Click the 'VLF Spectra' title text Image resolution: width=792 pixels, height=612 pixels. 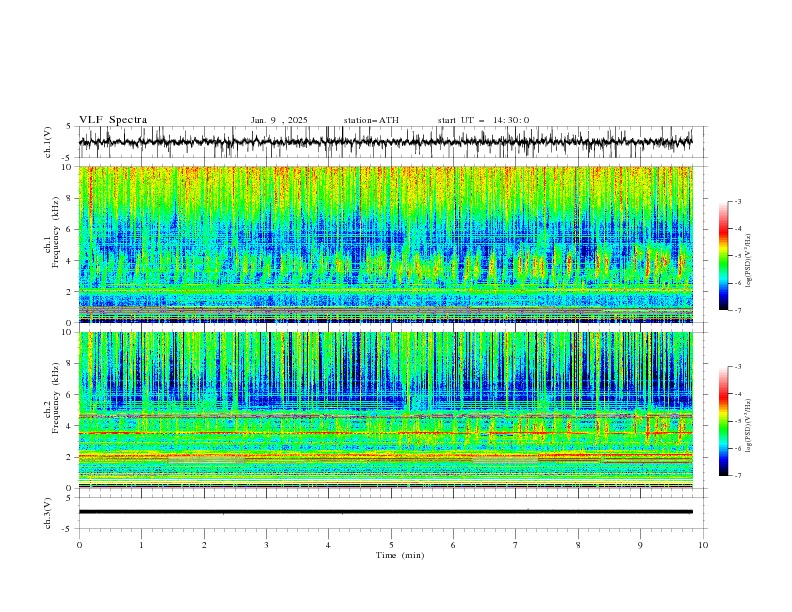pyautogui.click(x=113, y=120)
